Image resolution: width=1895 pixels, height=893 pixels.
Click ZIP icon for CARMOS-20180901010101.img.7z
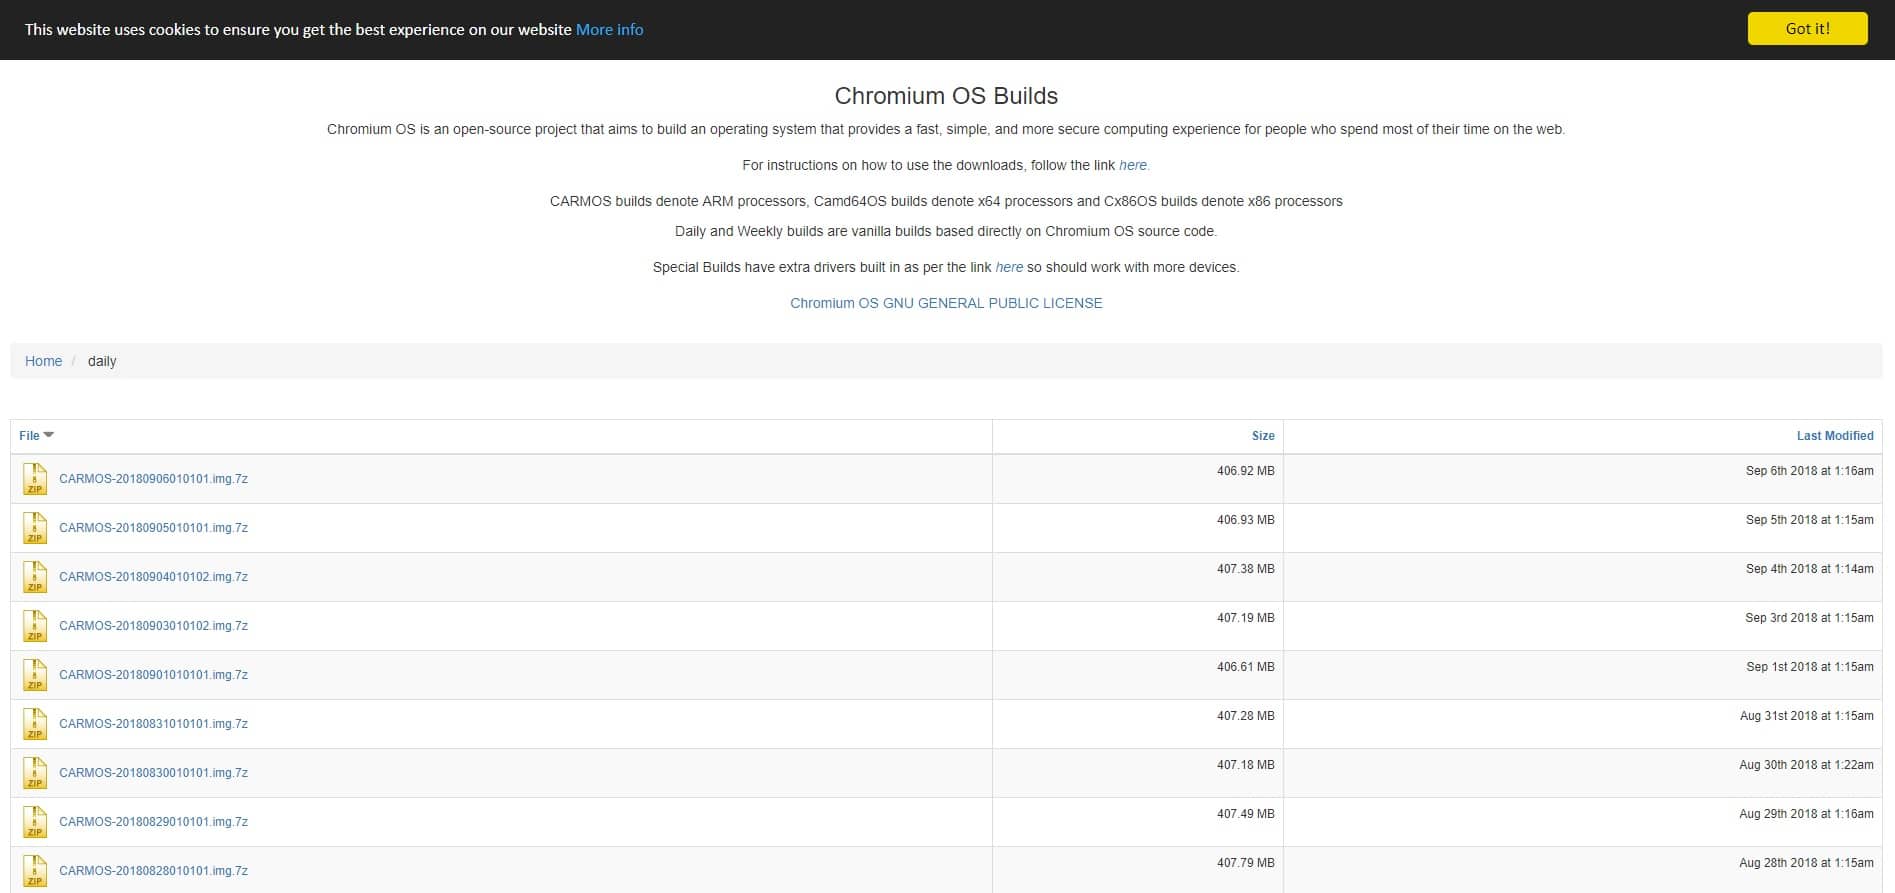pyautogui.click(x=35, y=675)
